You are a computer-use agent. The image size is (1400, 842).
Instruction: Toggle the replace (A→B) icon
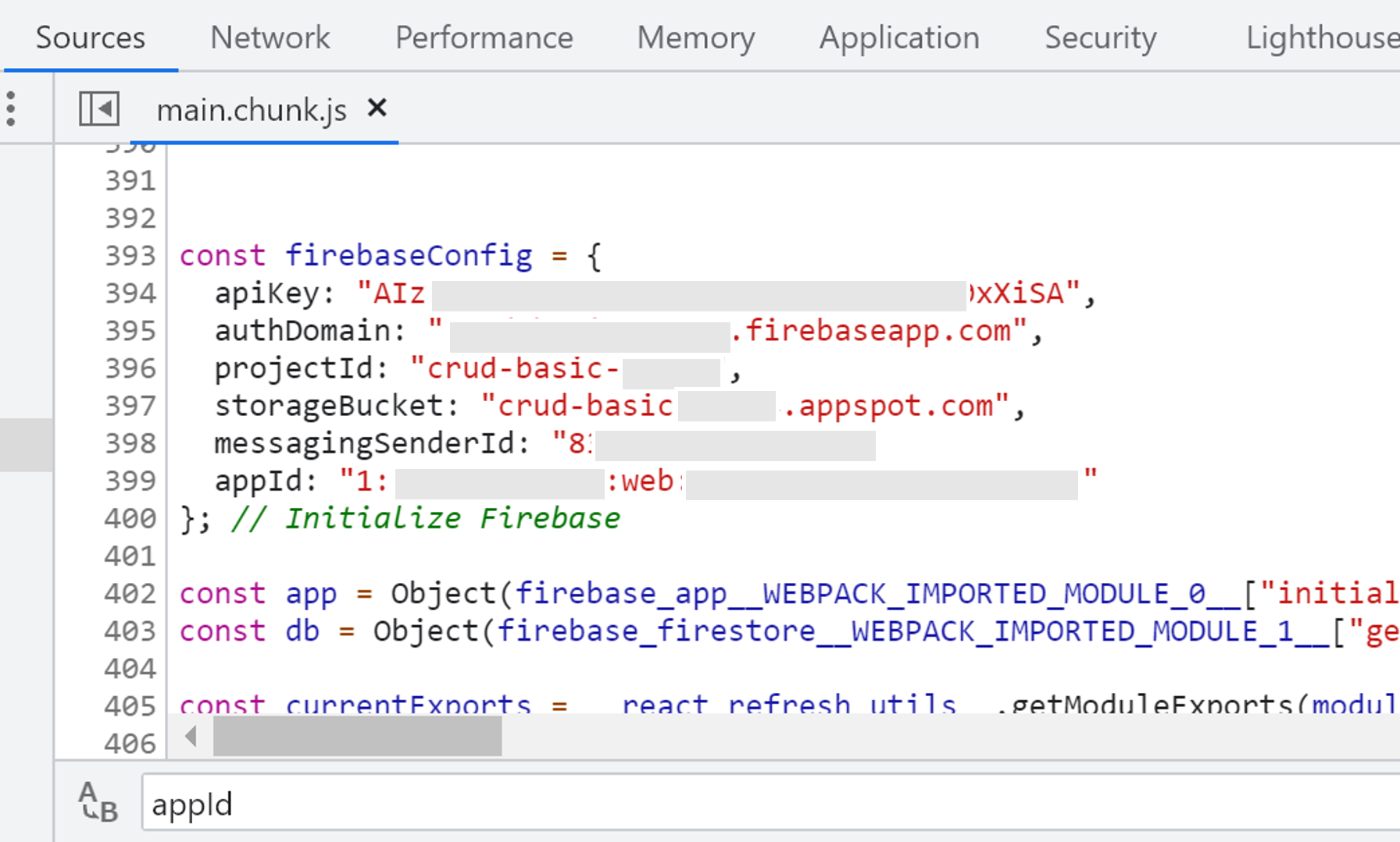pos(98,803)
